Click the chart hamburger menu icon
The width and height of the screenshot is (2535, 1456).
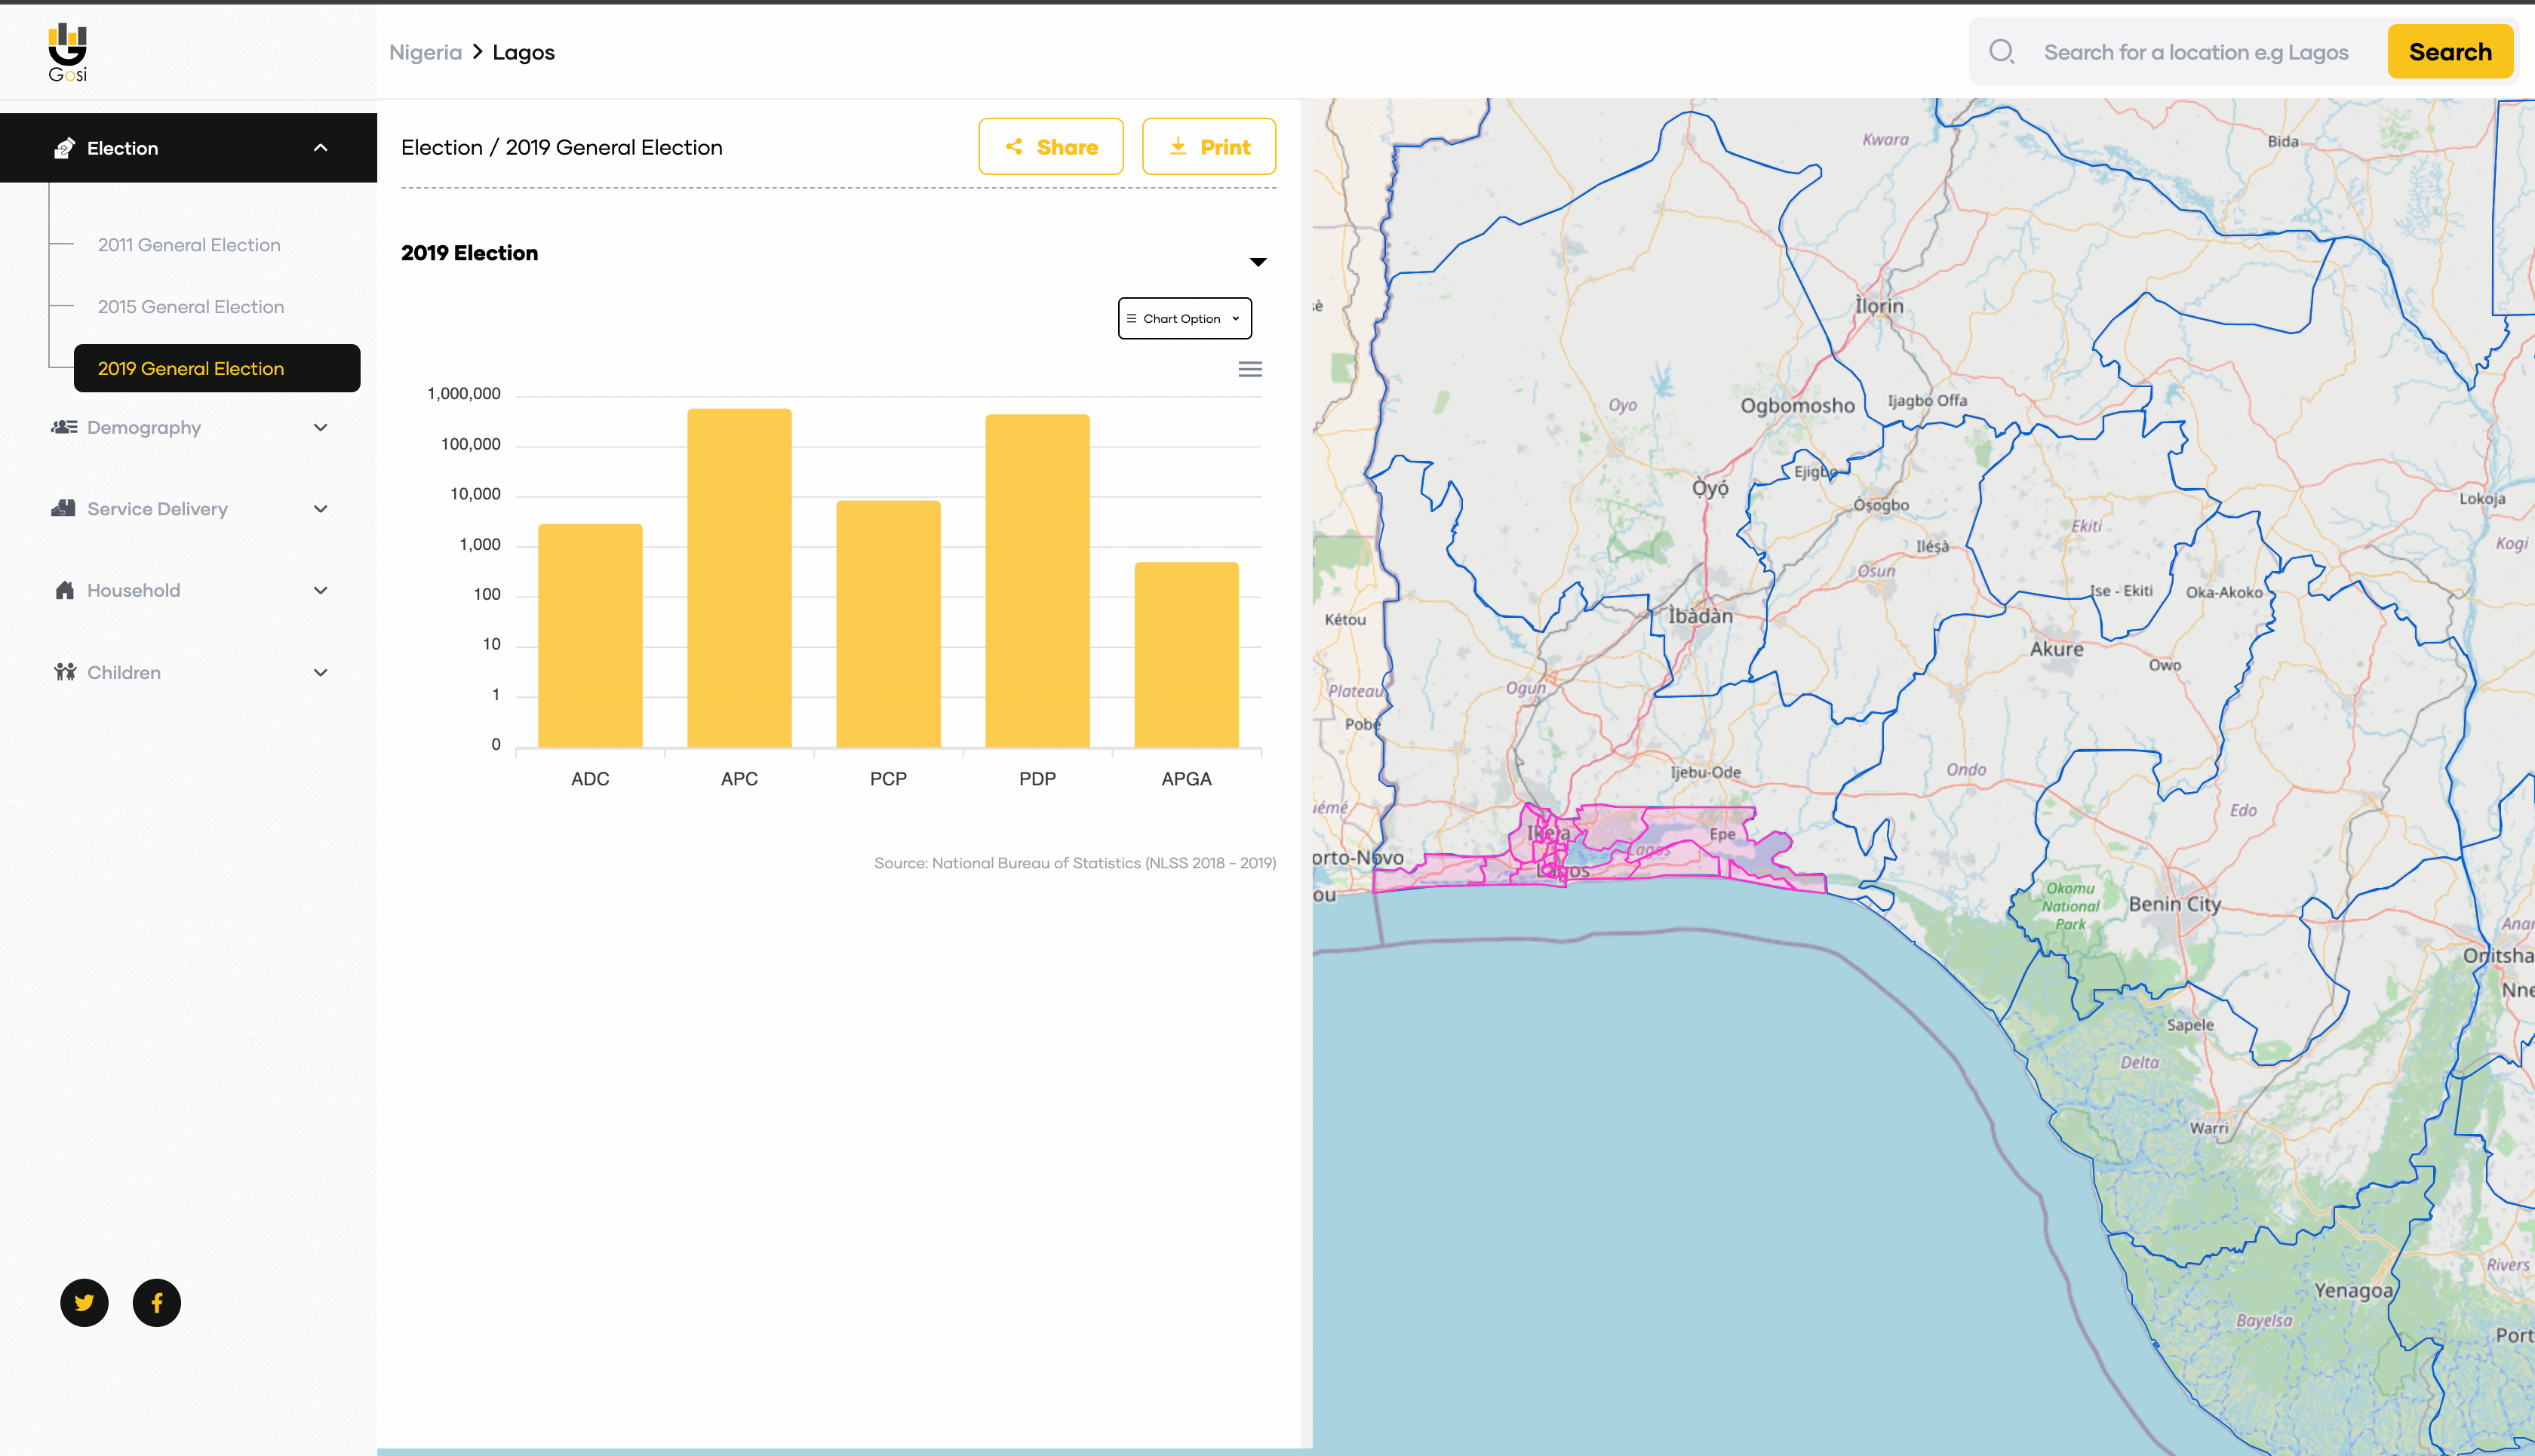[1250, 369]
